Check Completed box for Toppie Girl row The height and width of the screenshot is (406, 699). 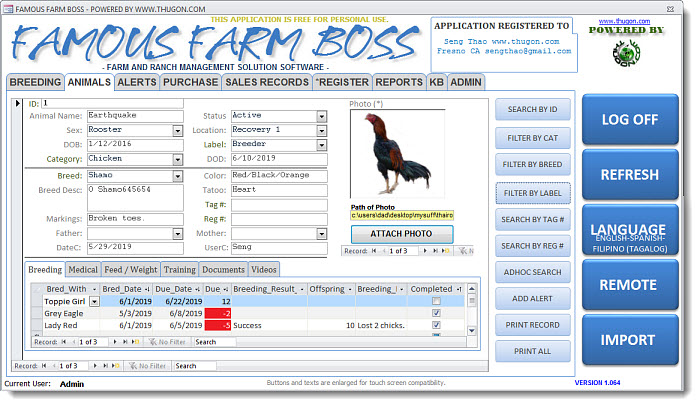(435, 301)
